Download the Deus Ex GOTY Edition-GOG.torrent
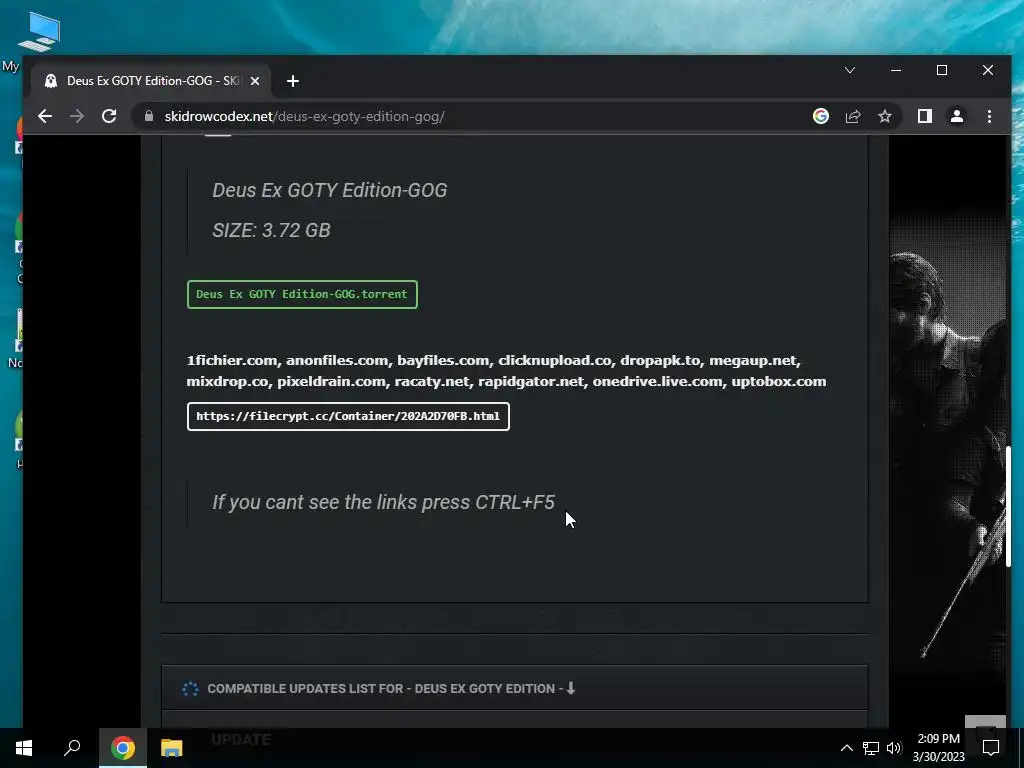This screenshot has width=1024, height=768. [302, 295]
